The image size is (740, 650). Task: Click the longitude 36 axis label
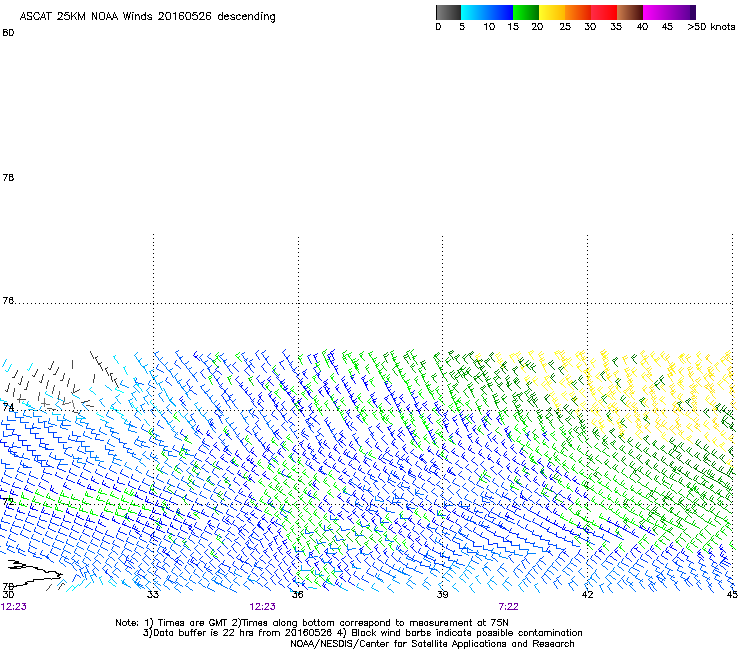pos(297,595)
